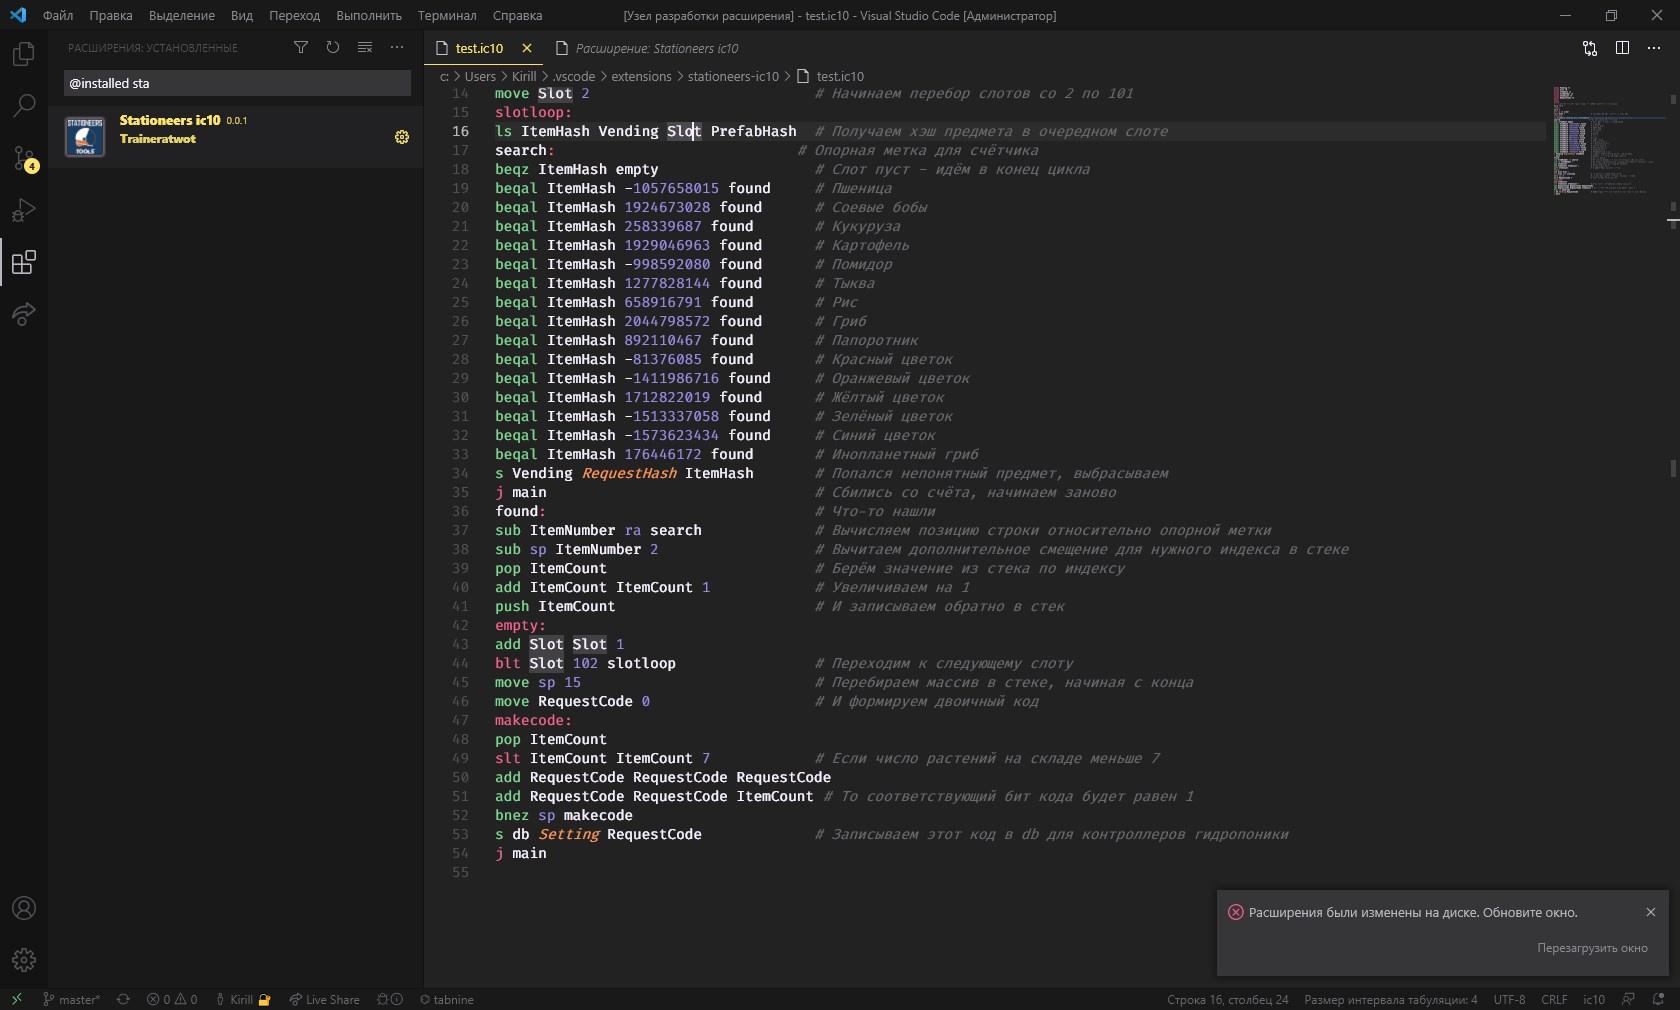Close the test.ic10 tab

527,48
